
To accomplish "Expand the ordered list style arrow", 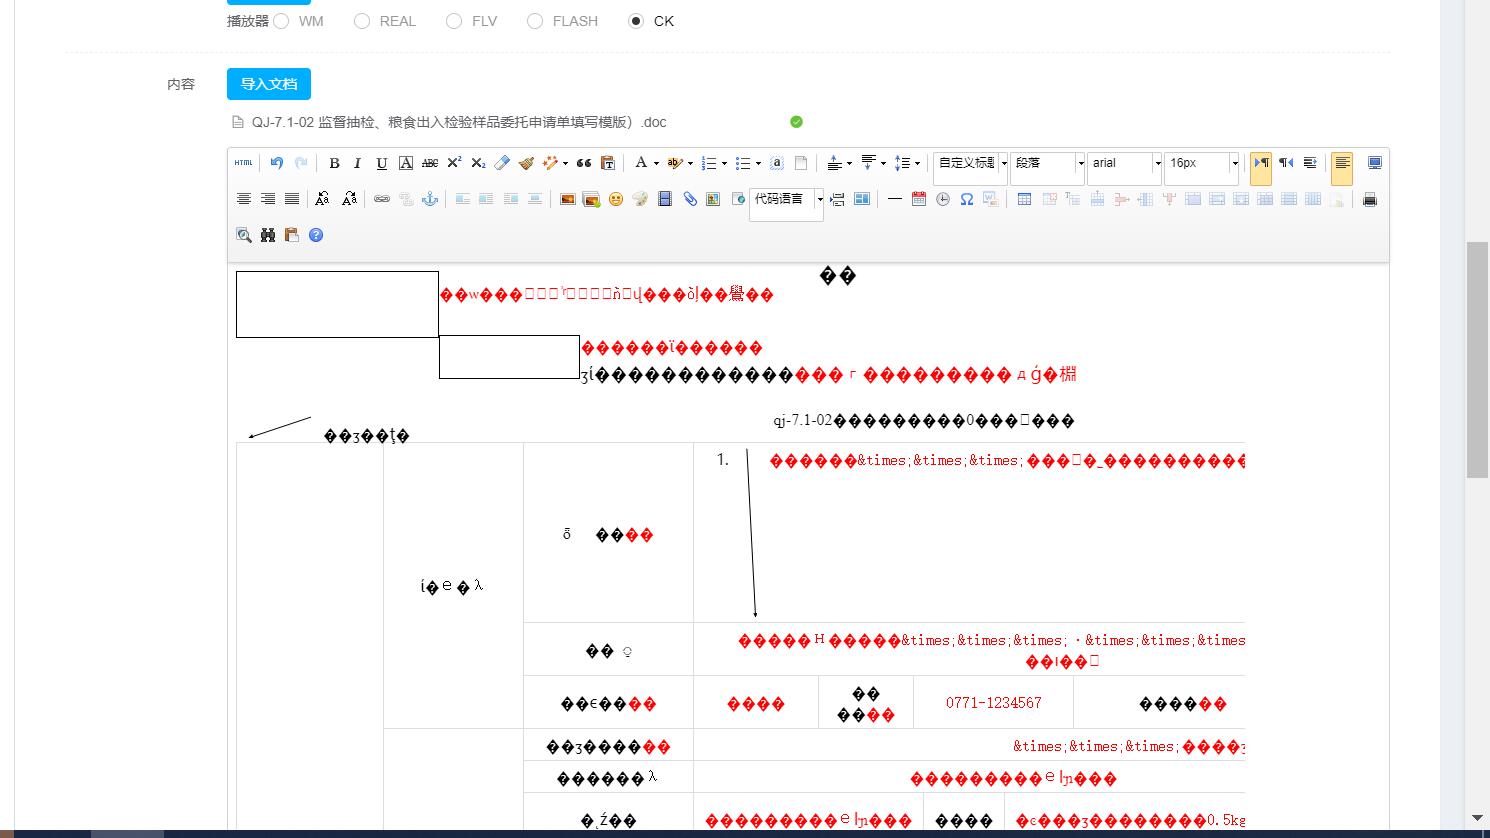I will coord(724,163).
